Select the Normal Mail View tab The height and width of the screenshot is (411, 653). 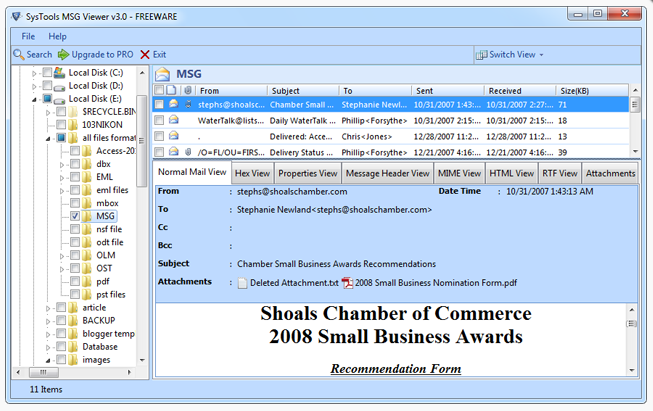coord(192,172)
